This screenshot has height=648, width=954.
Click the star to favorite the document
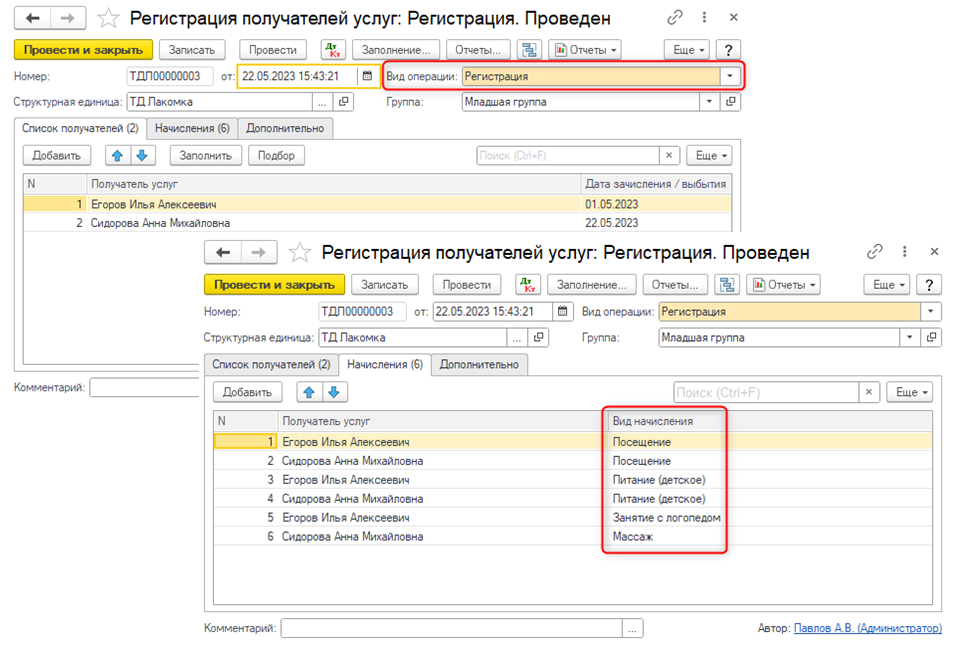300,252
